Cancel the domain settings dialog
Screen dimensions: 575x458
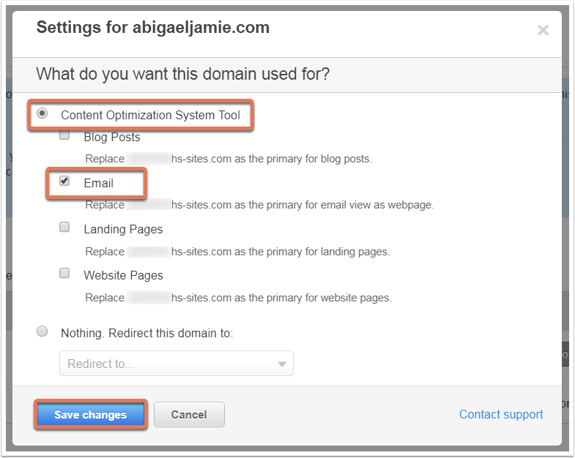click(x=189, y=414)
